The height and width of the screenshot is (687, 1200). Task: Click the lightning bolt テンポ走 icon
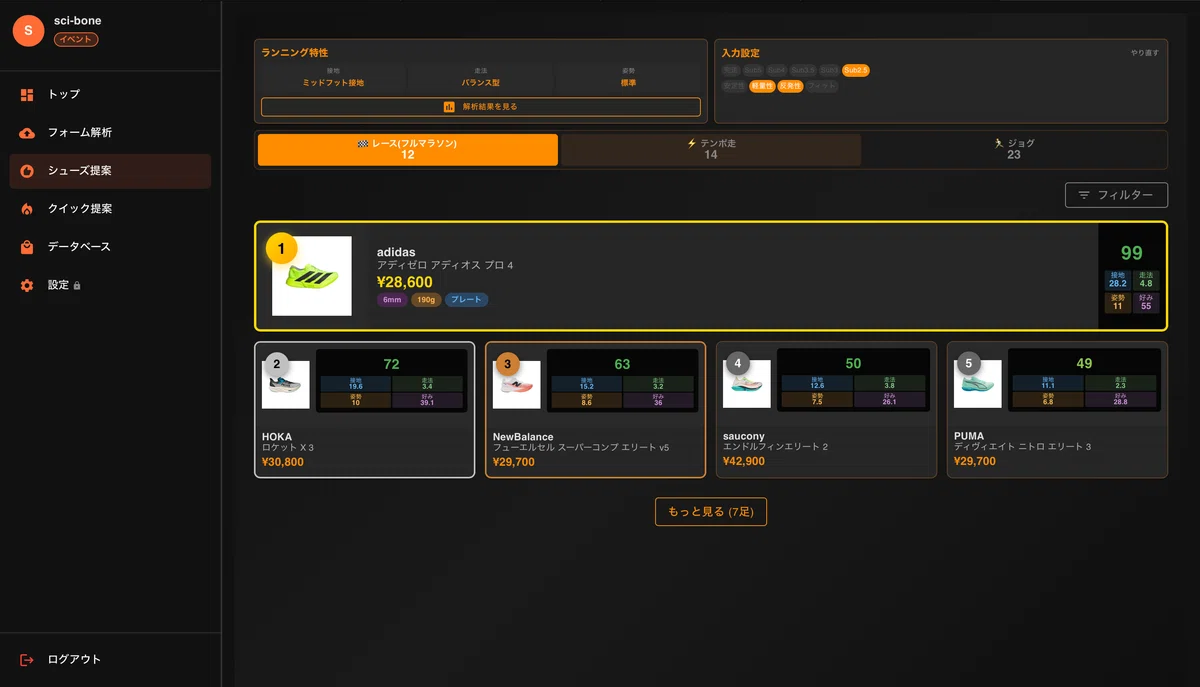tap(691, 144)
